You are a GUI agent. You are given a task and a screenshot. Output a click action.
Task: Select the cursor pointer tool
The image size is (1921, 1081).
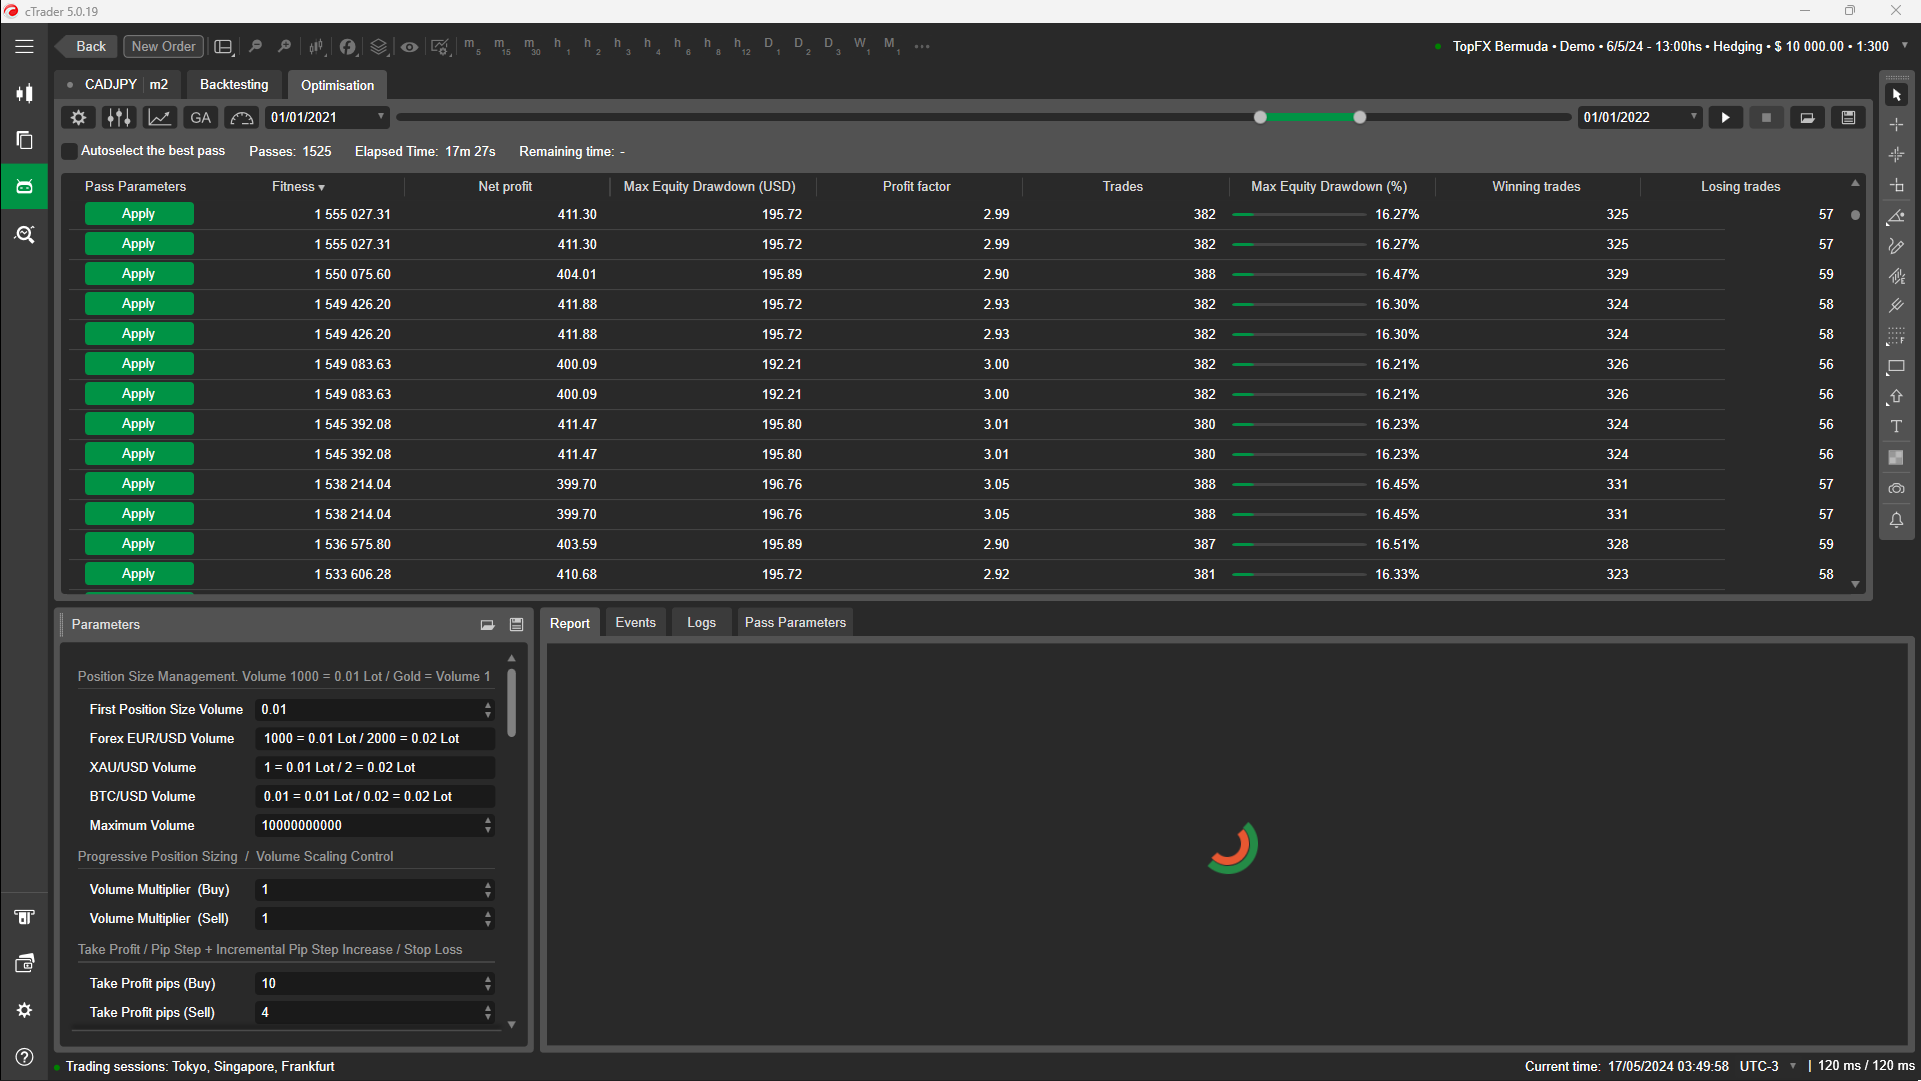click(1896, 95)
